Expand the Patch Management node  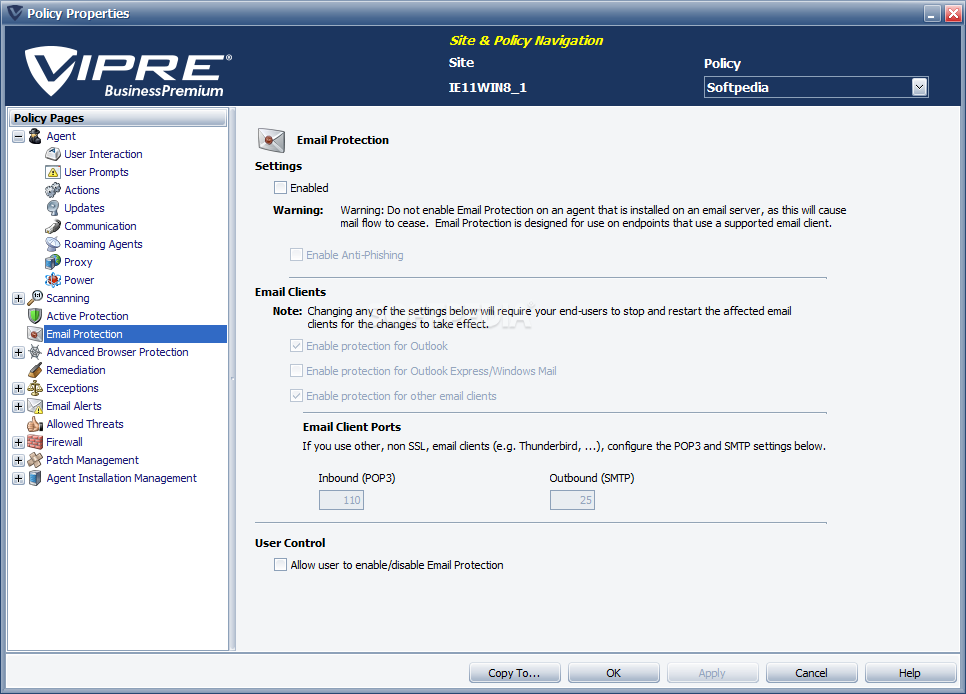(18, 460)
